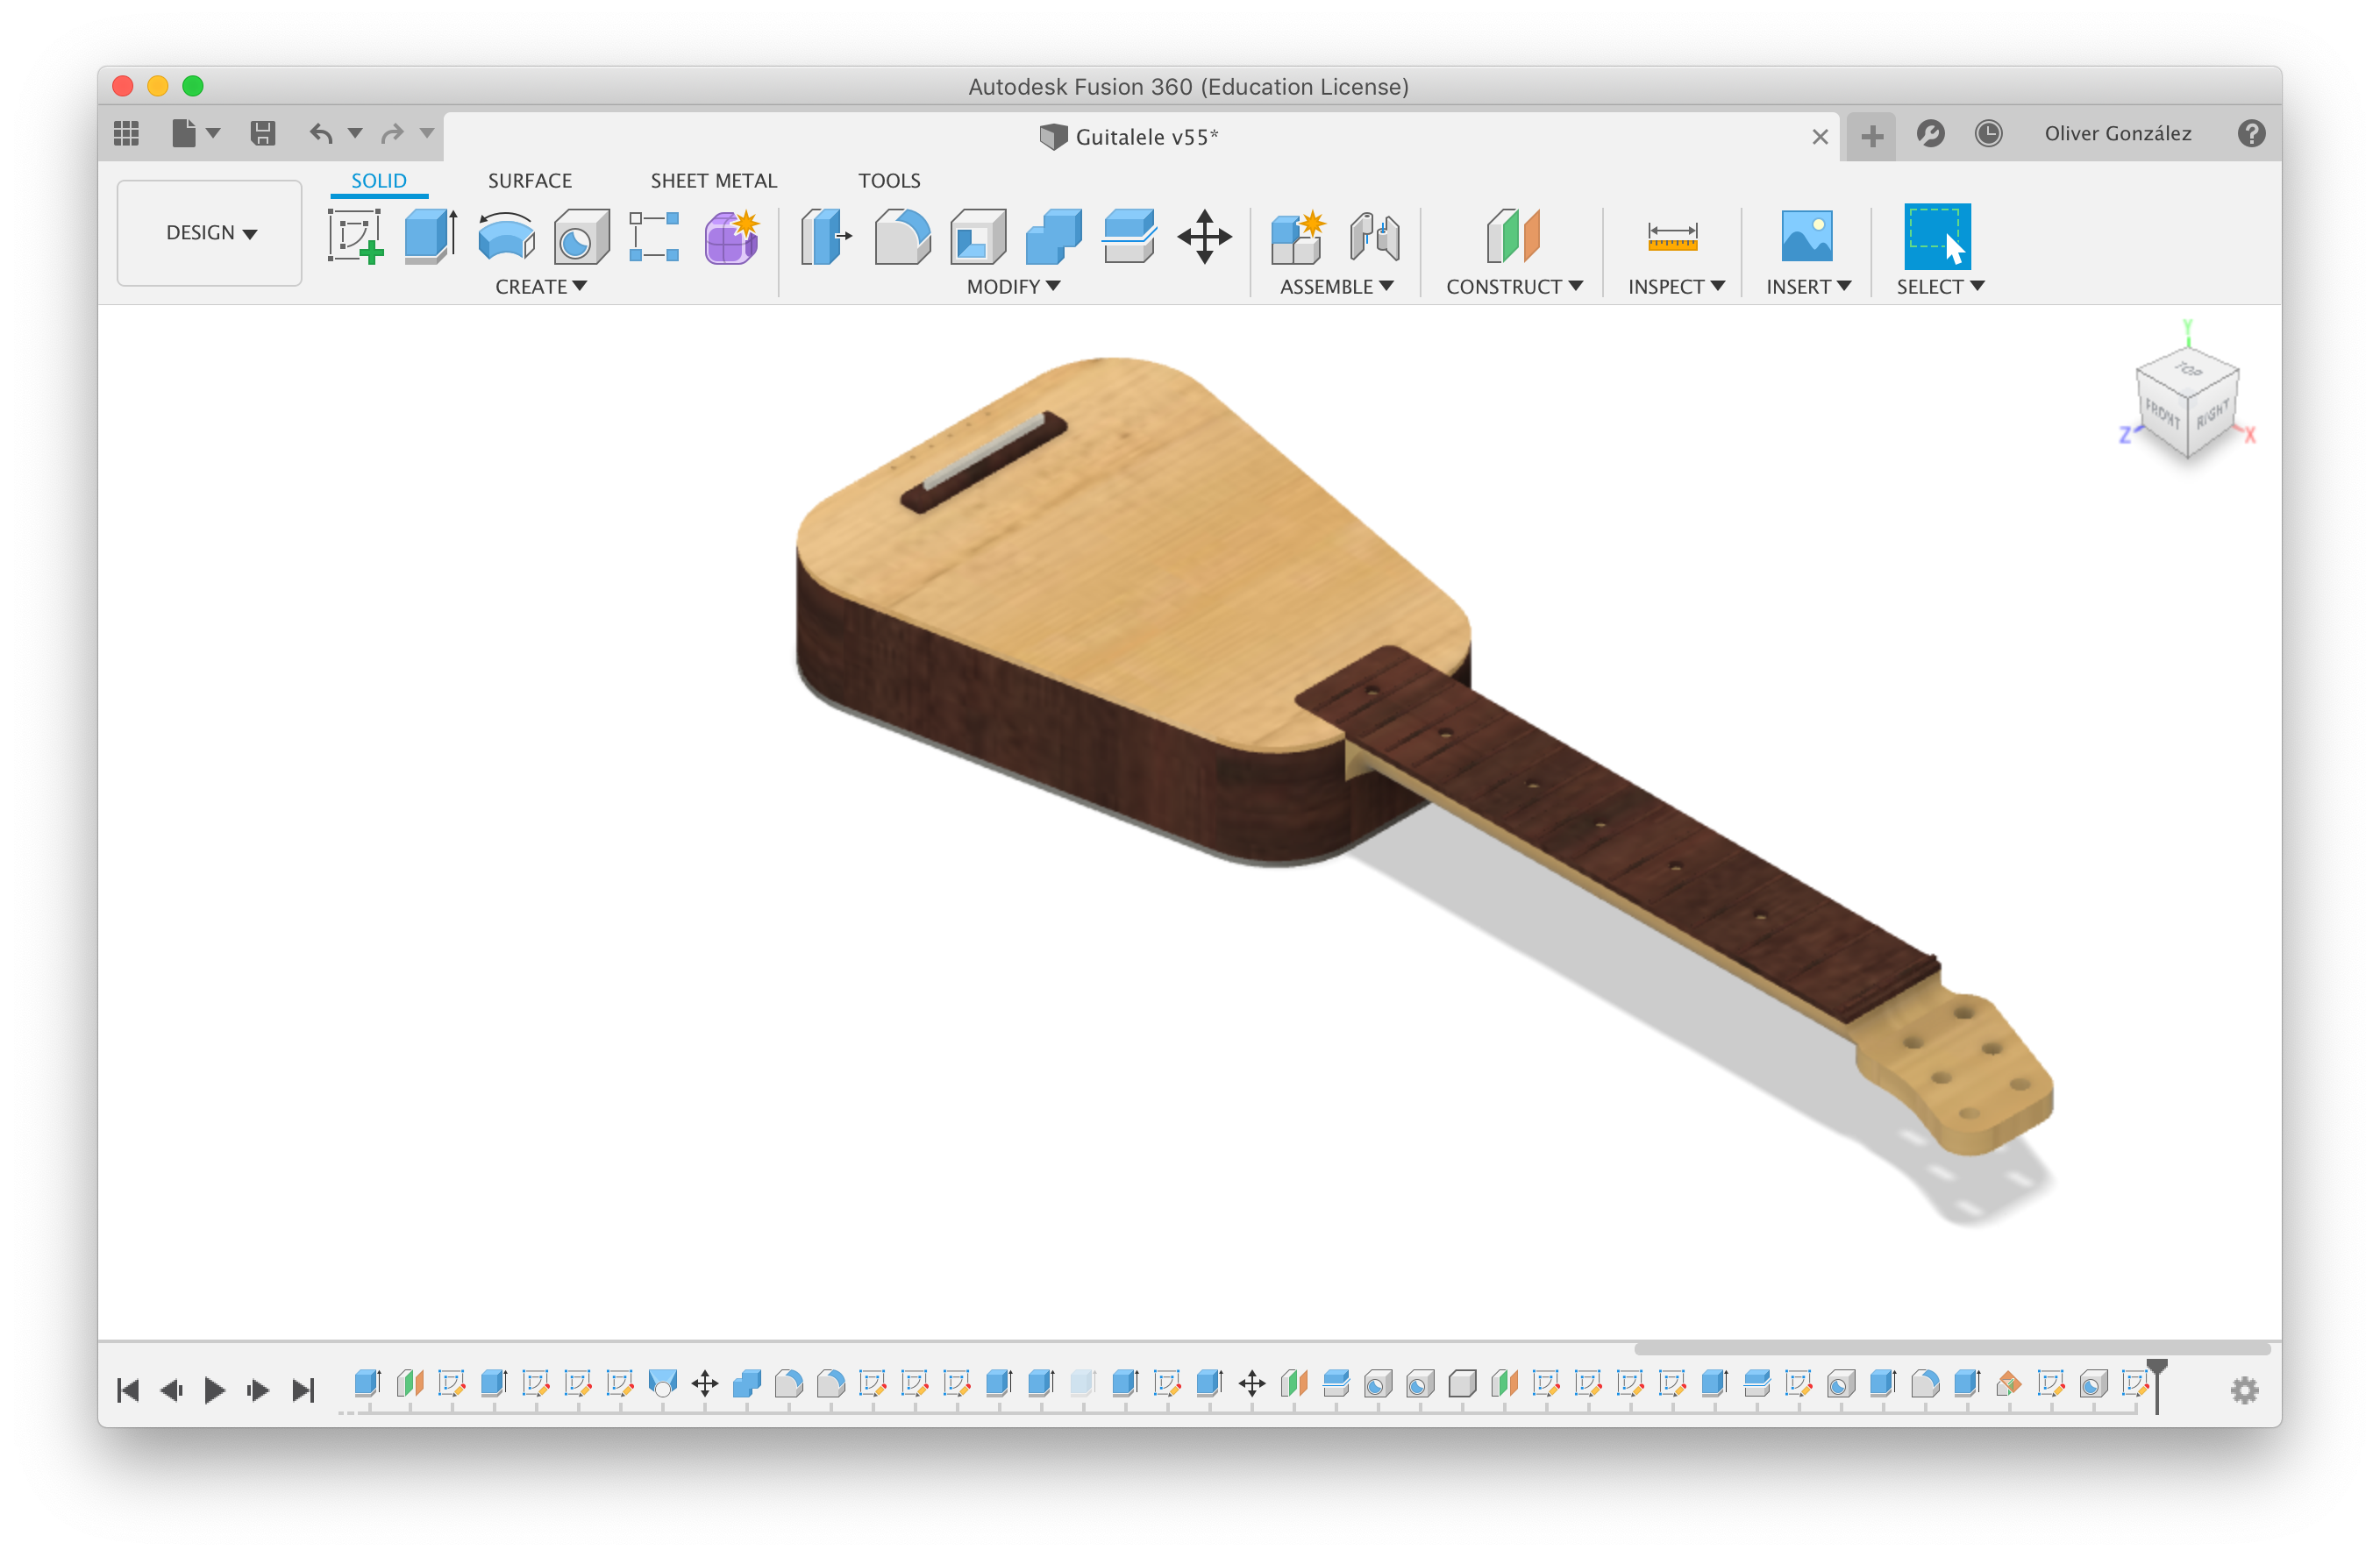Click the Fillet tool in Modify
This screenshot has height=1557, width=2380.
(x=902, y=236)
